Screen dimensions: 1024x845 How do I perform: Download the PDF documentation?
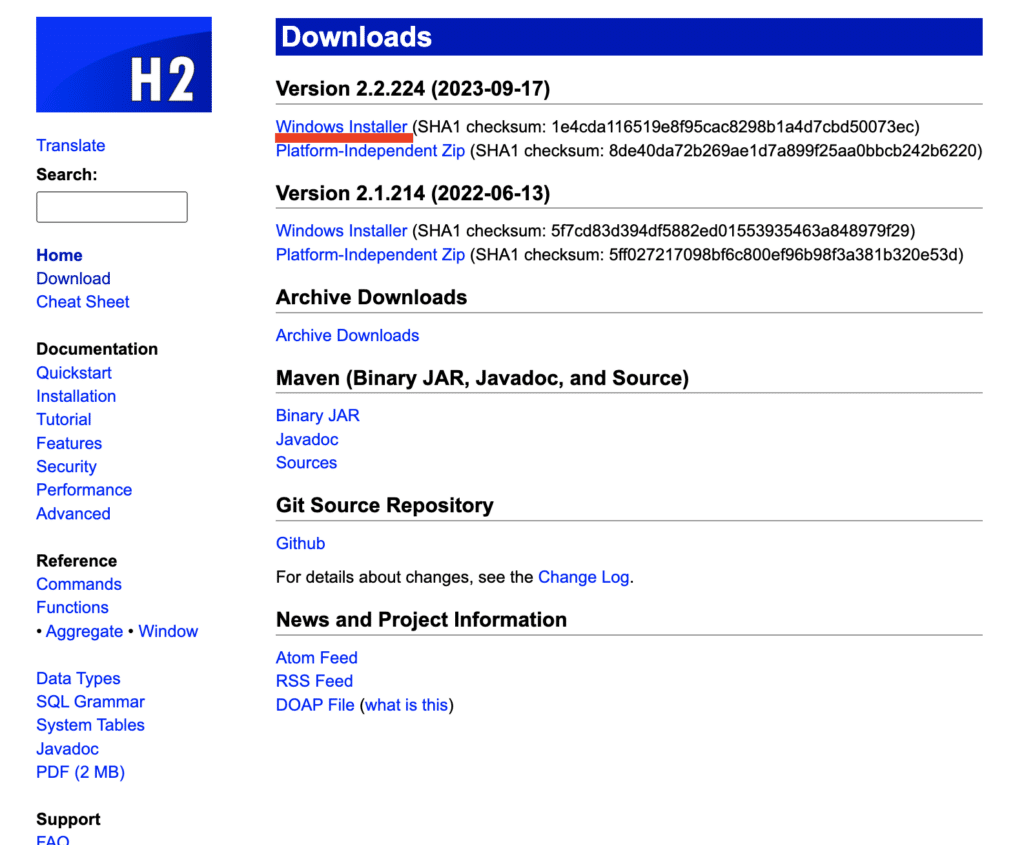[x=80, y=771]
